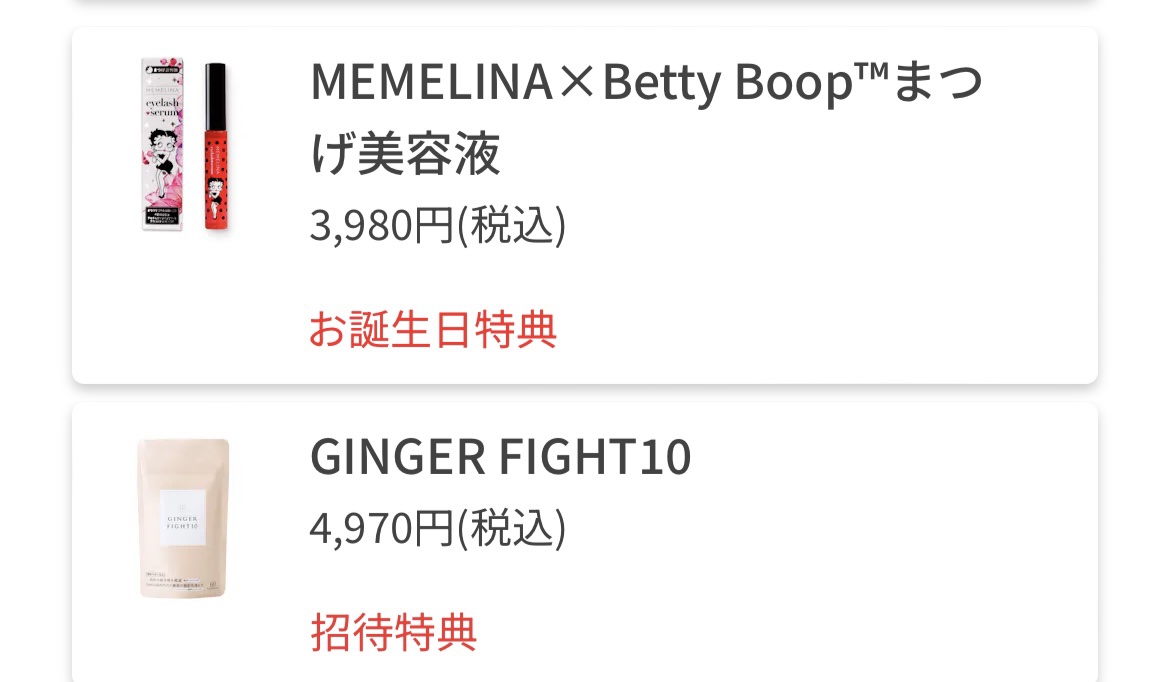The width and height of the screenshot is (1170, 682).
Task: Open the GINGER FIGHT10 pouch thumbnail
Action: (183, 516)
